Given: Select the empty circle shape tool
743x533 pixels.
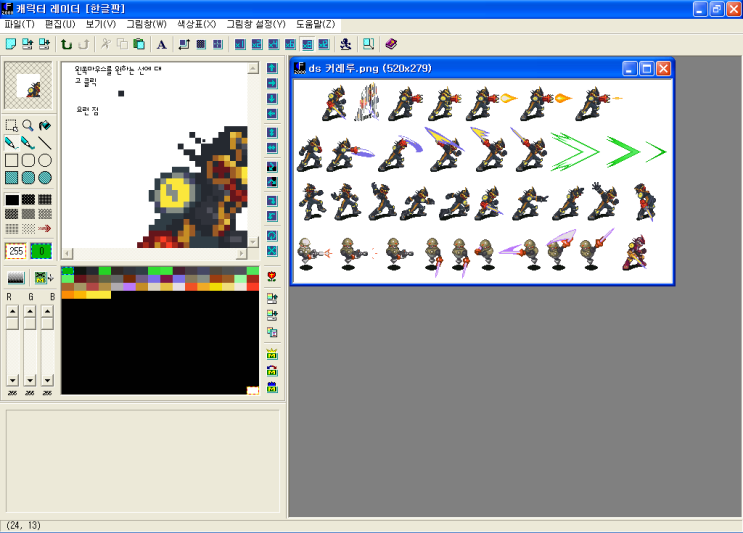Looking at the screenshot, I should point(45,160).
